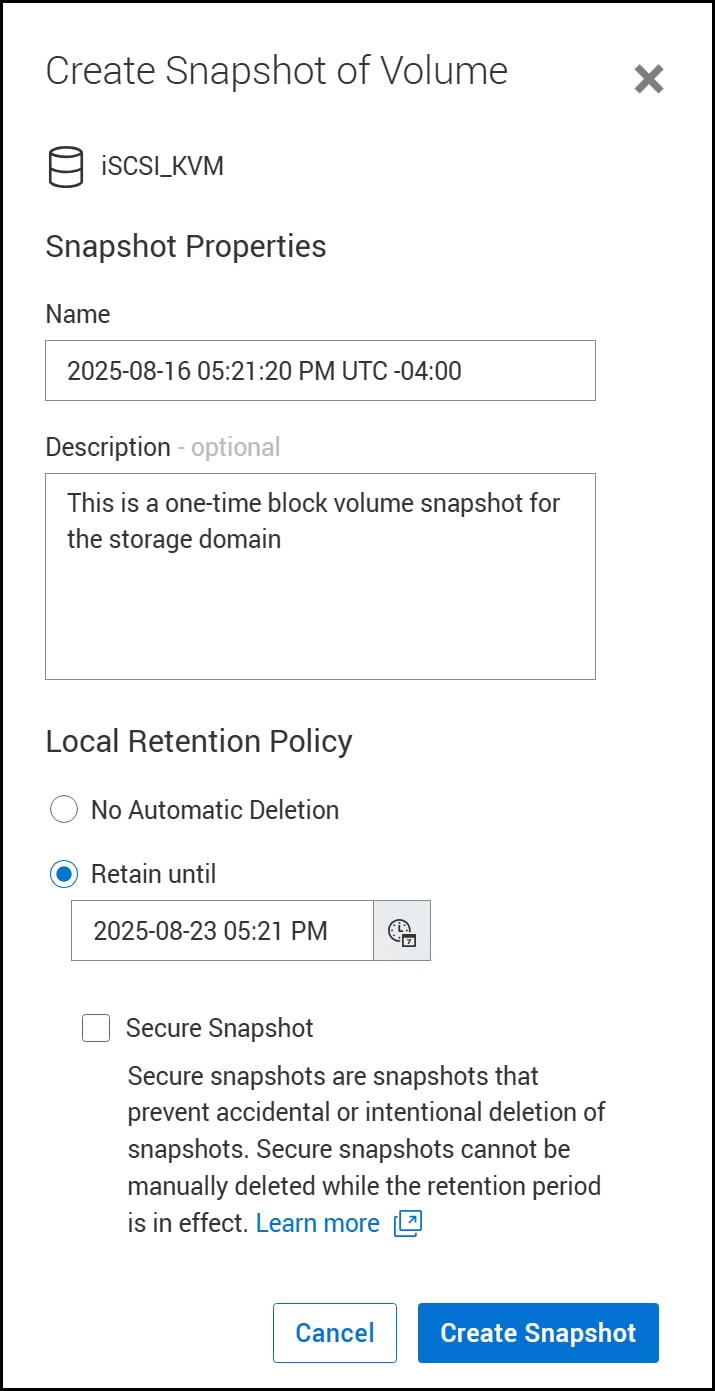Image resolution: width=715 pixels, height=1391 pixels.
Task: Select the Retain until radio button
Action: click(x=64, y=874)
